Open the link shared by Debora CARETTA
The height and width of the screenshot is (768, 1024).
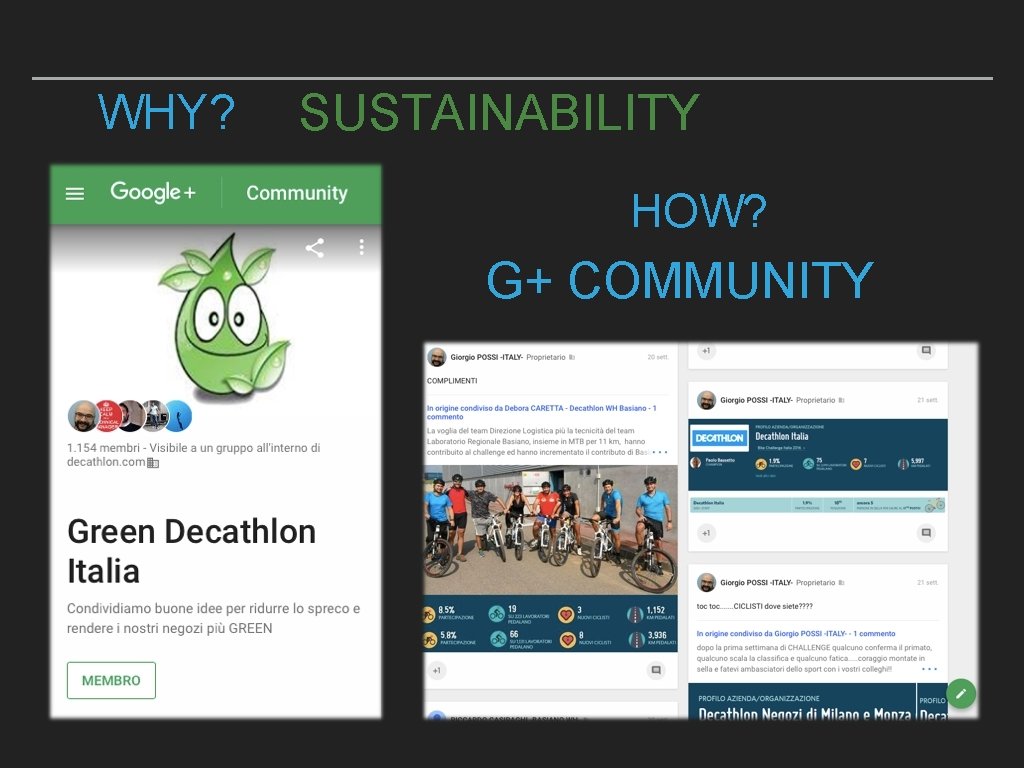[x=541, y=412]
